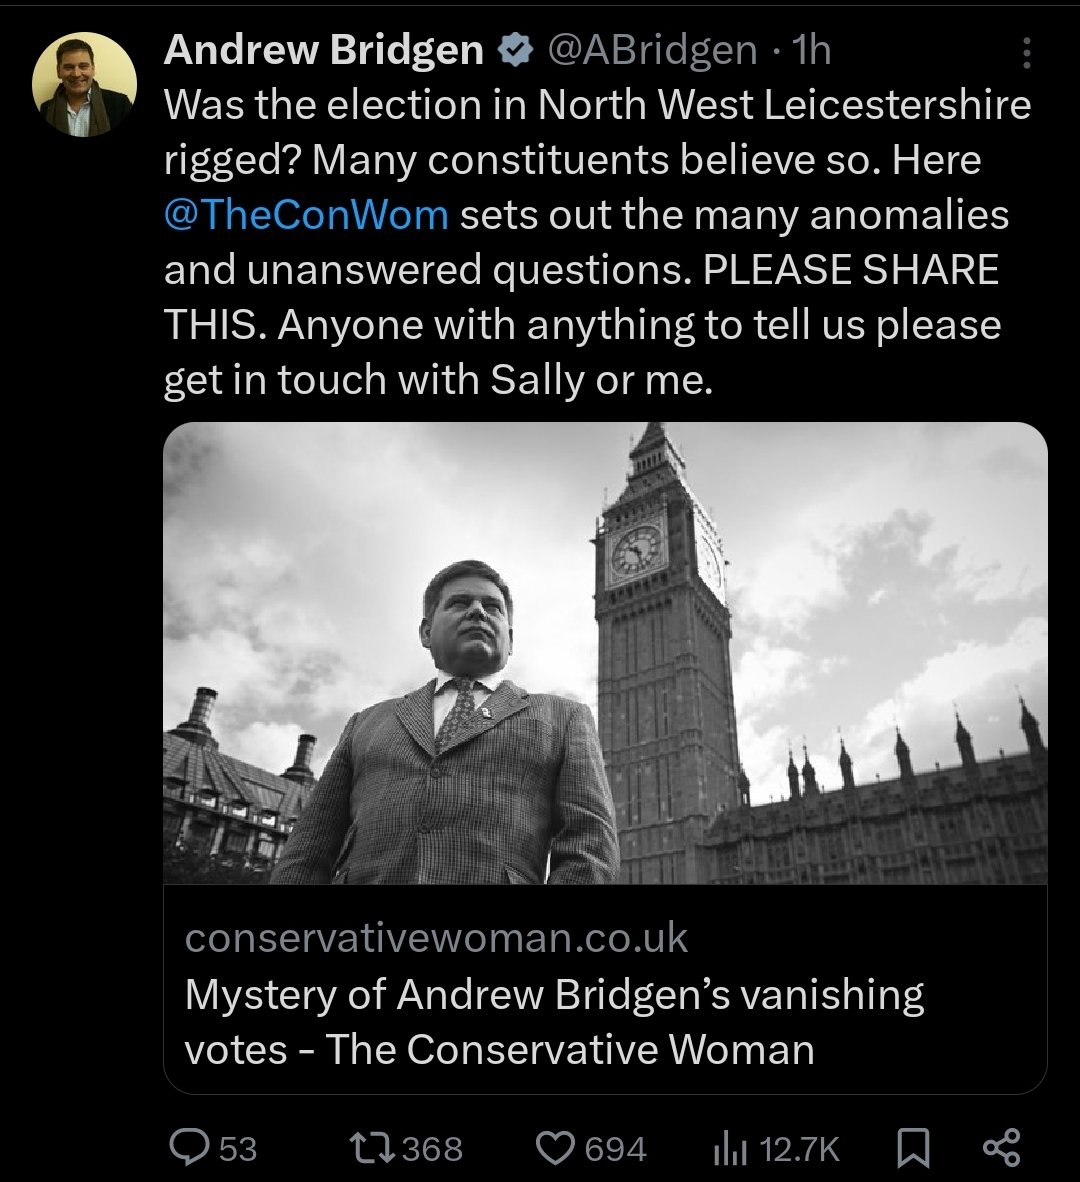Screen dimensions: 1080x1182
Task: Bookmark this tweet
Action: coord(913,1148)
